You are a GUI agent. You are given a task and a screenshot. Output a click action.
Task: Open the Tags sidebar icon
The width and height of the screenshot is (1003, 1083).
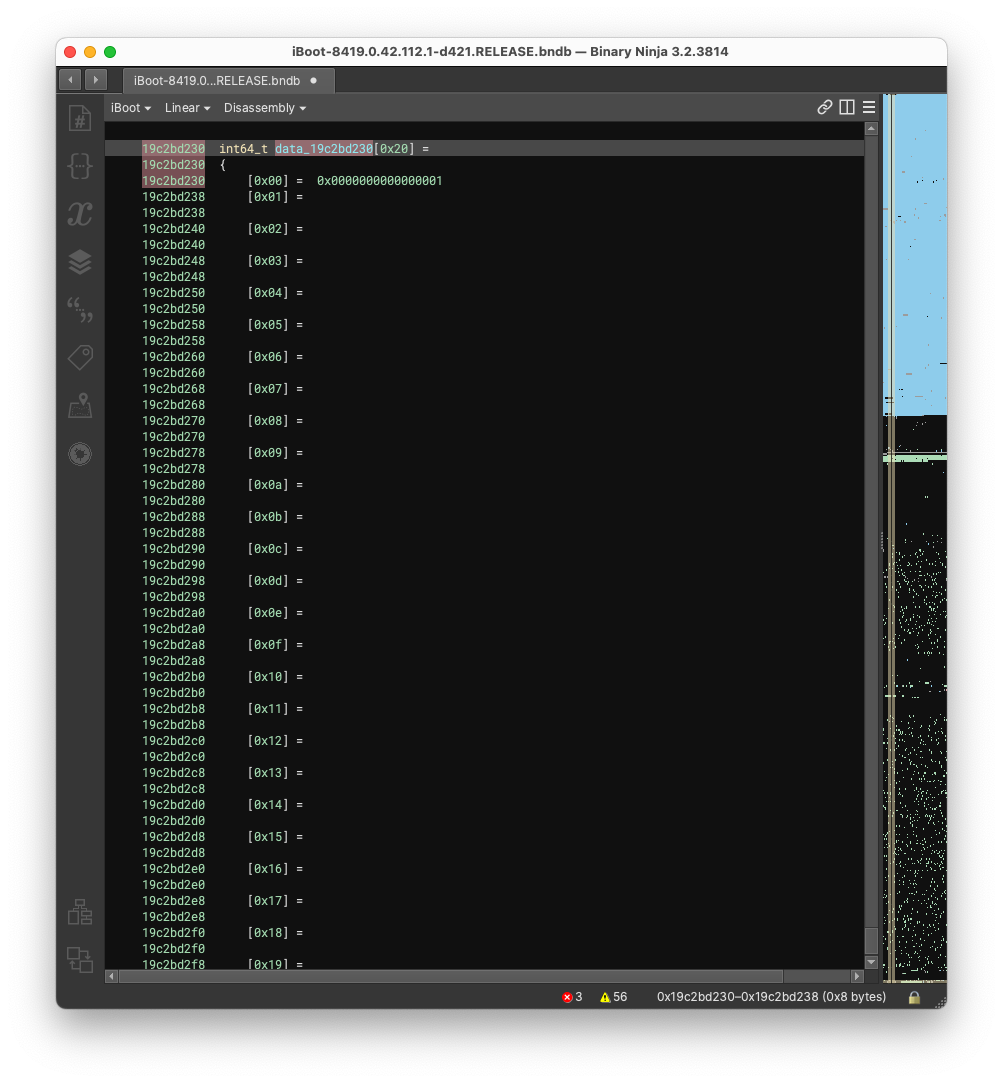(x=80, y=358)
